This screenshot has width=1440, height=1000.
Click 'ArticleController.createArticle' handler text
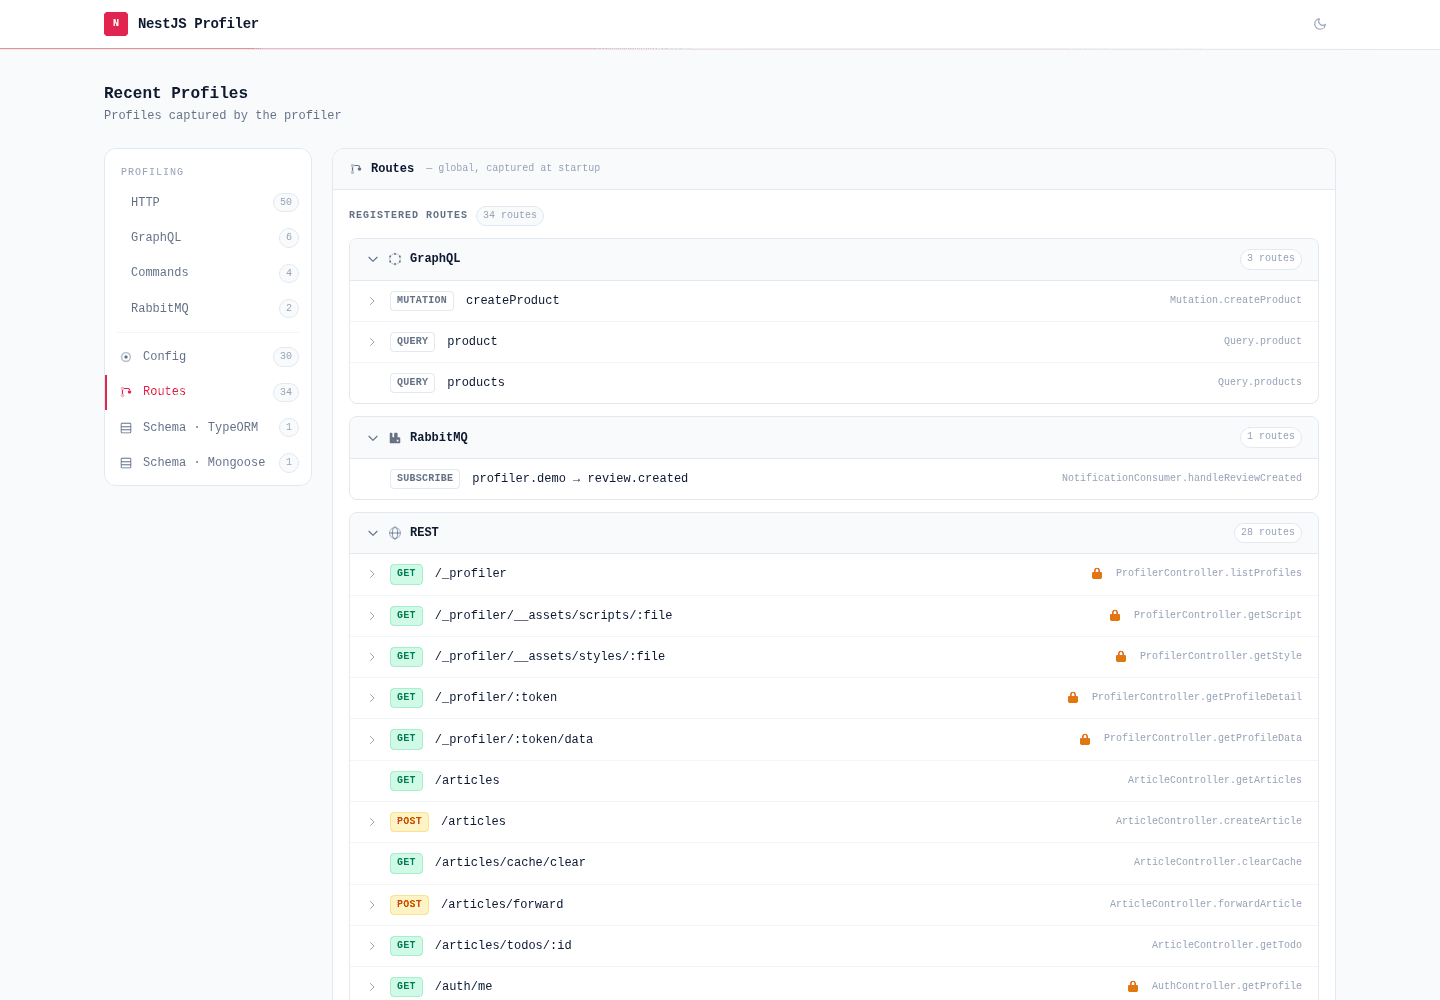pos(1209,822)
